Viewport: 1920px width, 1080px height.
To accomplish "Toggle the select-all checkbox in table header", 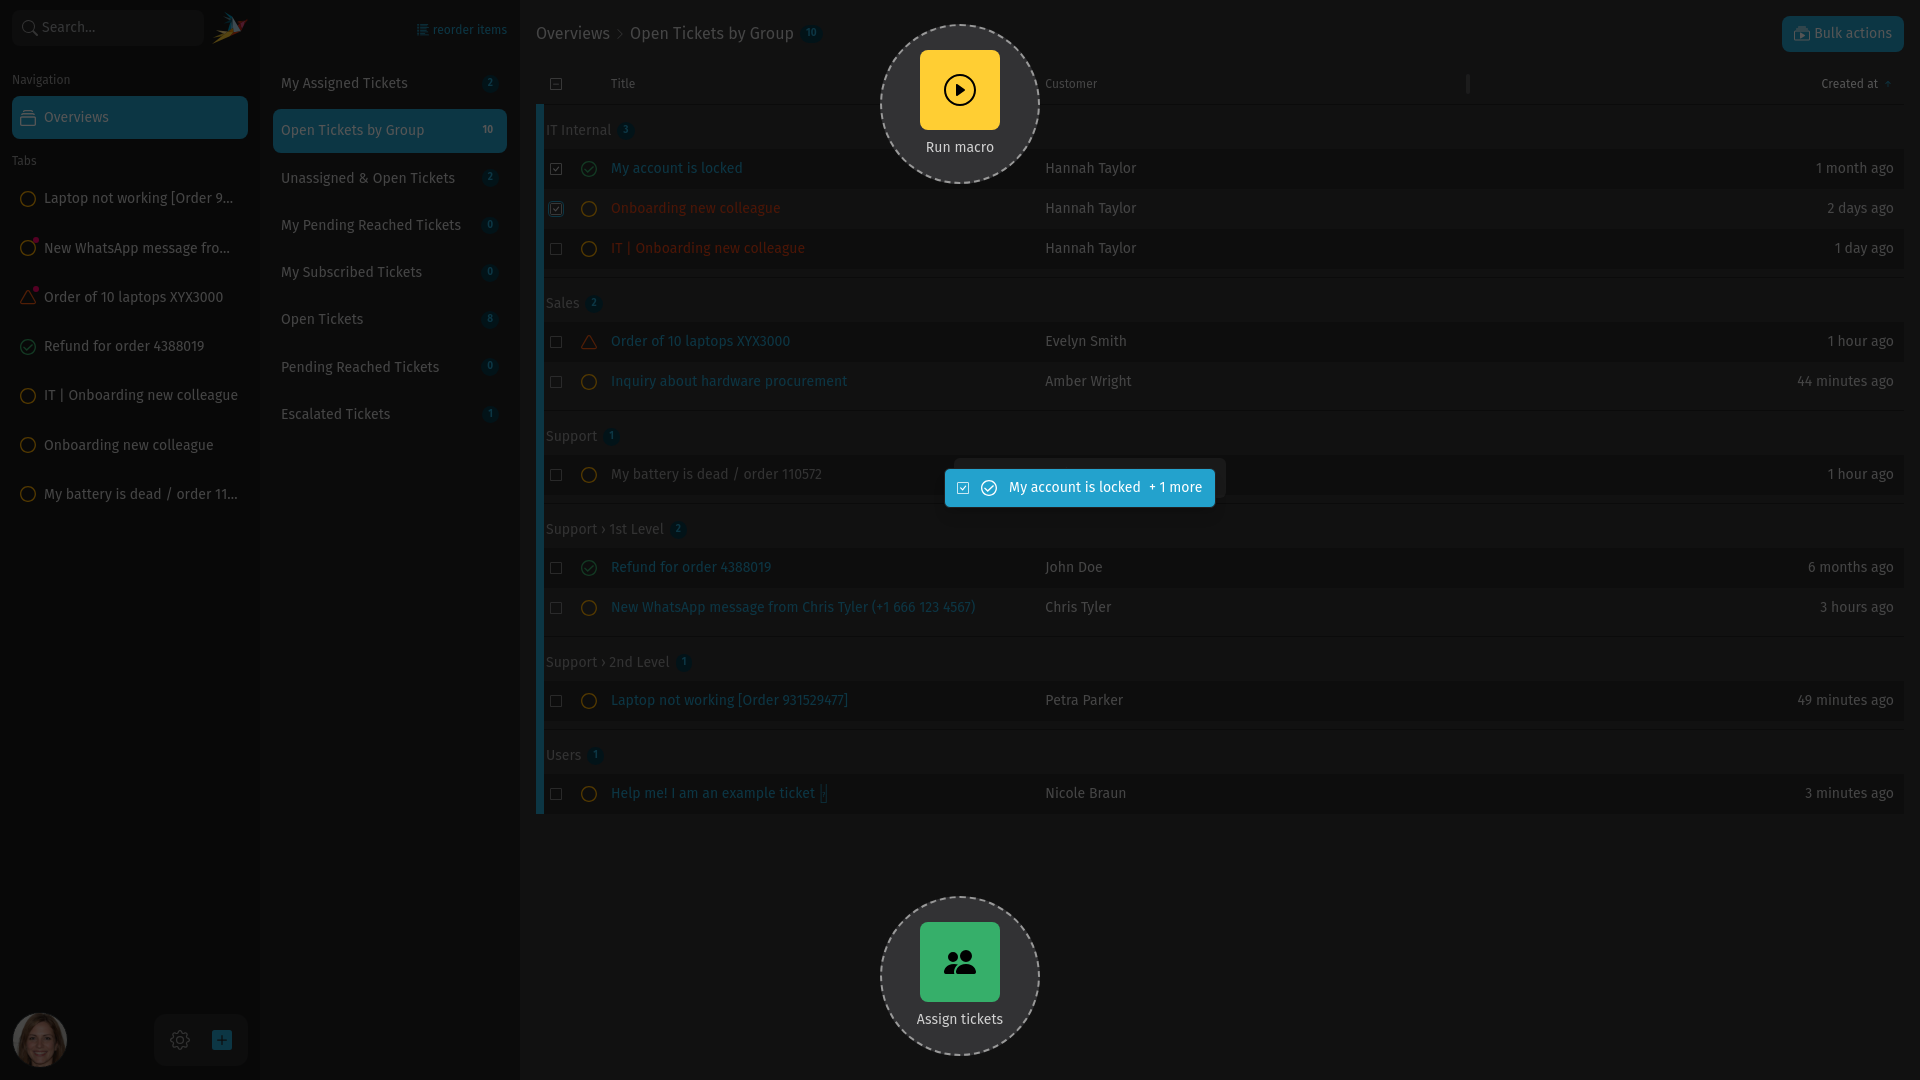I will 556,84.
